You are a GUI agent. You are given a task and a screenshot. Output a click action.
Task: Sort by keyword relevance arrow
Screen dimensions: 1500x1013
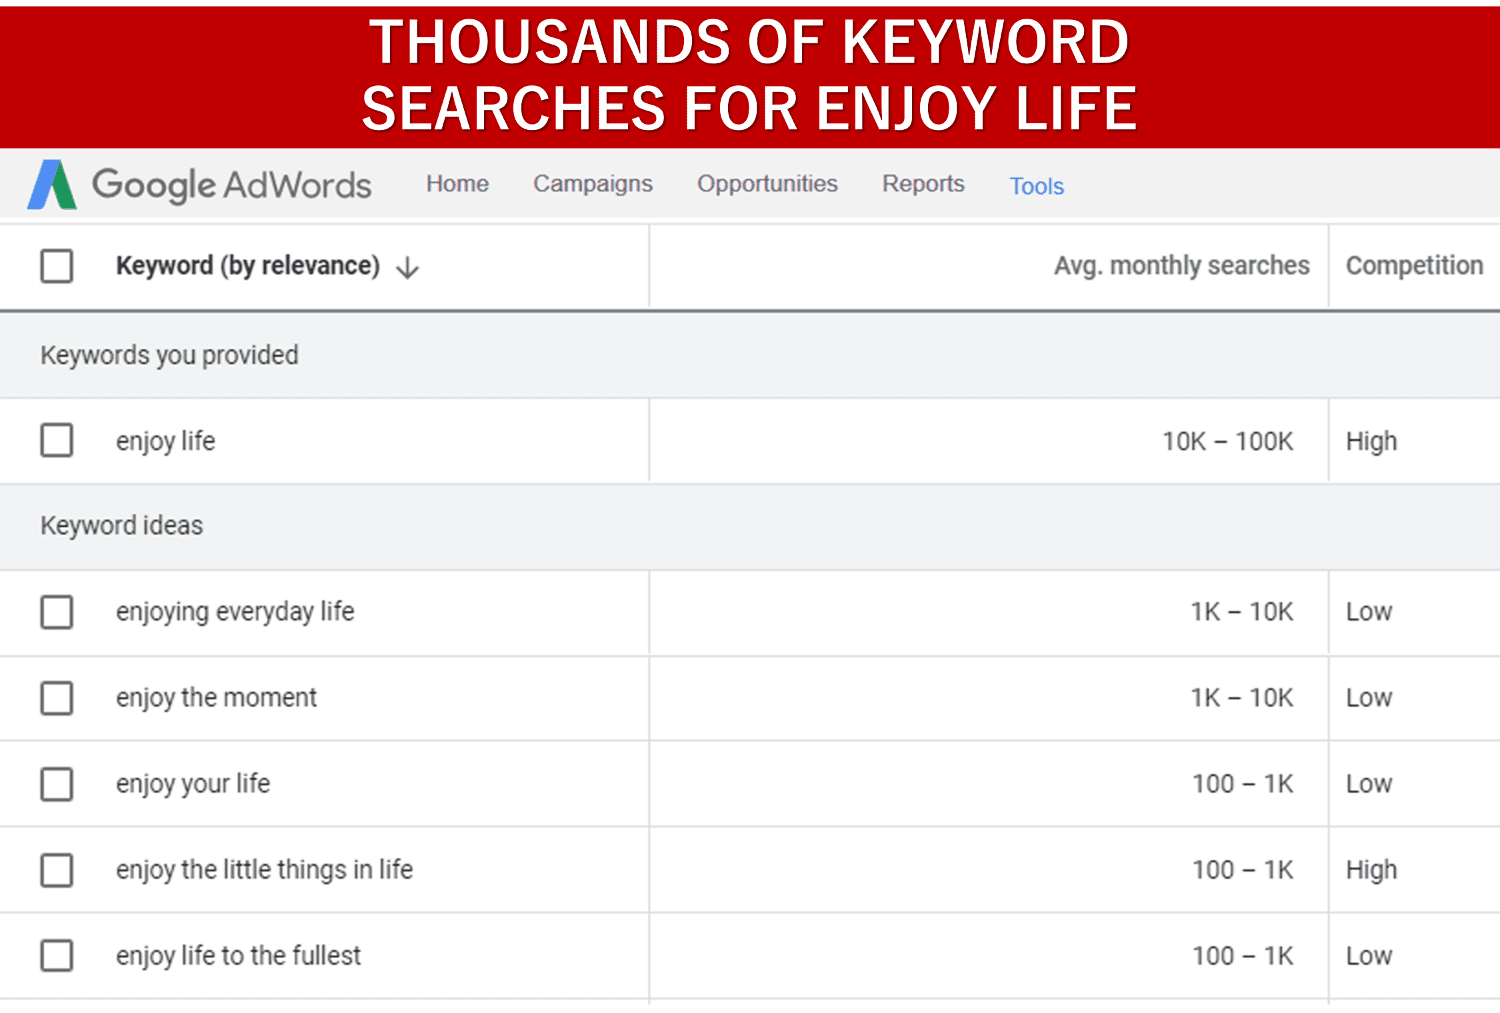(407, 267)
